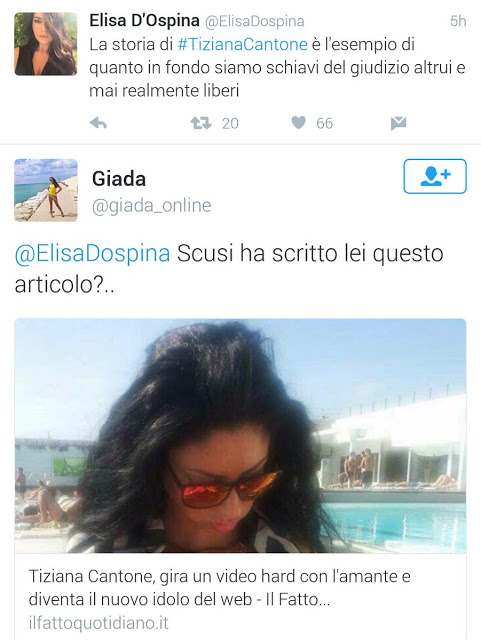Screen dimensions: 481x640
Task: Open Elisa D'Ospina's profile picture
Action: click(46, 44)
